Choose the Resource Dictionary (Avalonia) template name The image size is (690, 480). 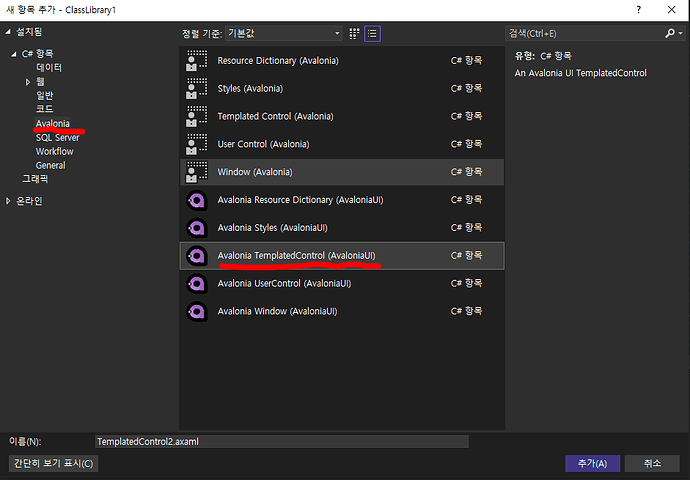point(278,61)
